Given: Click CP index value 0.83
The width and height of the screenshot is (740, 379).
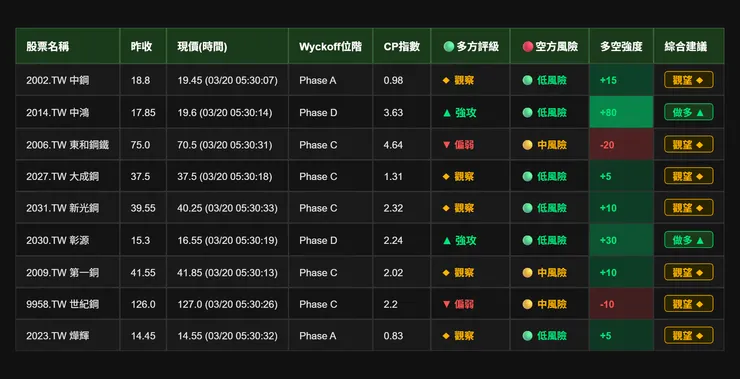Looking at the screenshot, I should pos(393,336).
